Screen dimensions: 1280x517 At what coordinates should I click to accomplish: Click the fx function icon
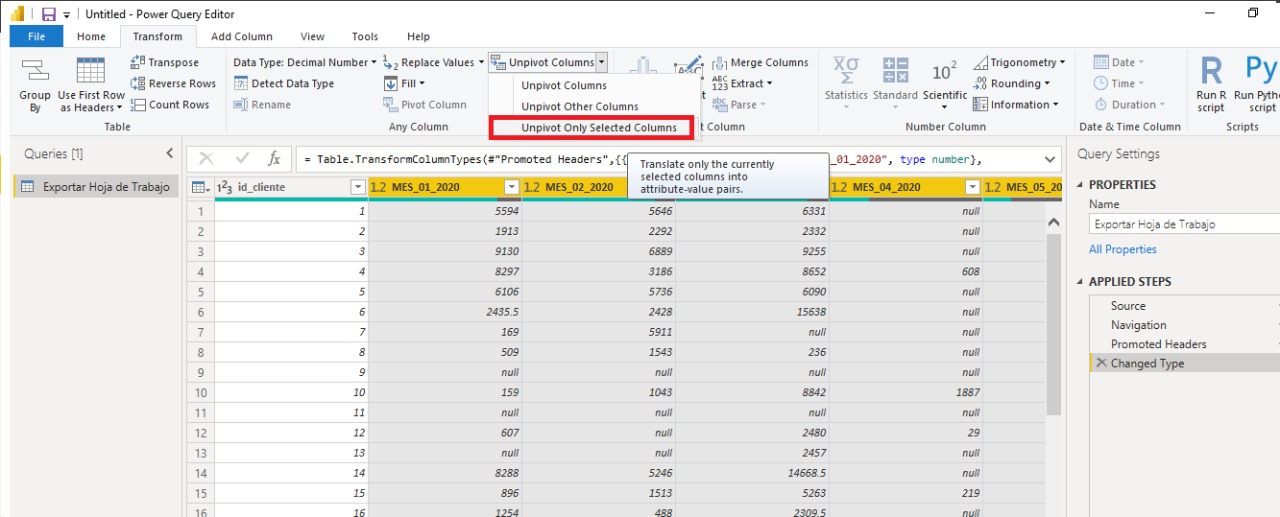(274, 159)
